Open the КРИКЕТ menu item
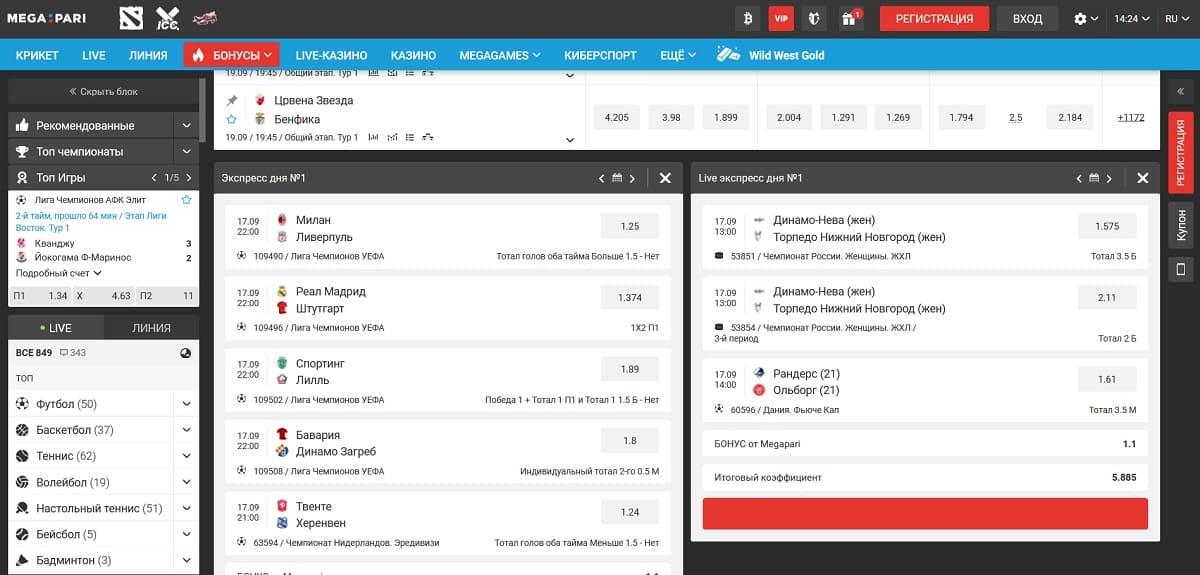 (38, 55)
